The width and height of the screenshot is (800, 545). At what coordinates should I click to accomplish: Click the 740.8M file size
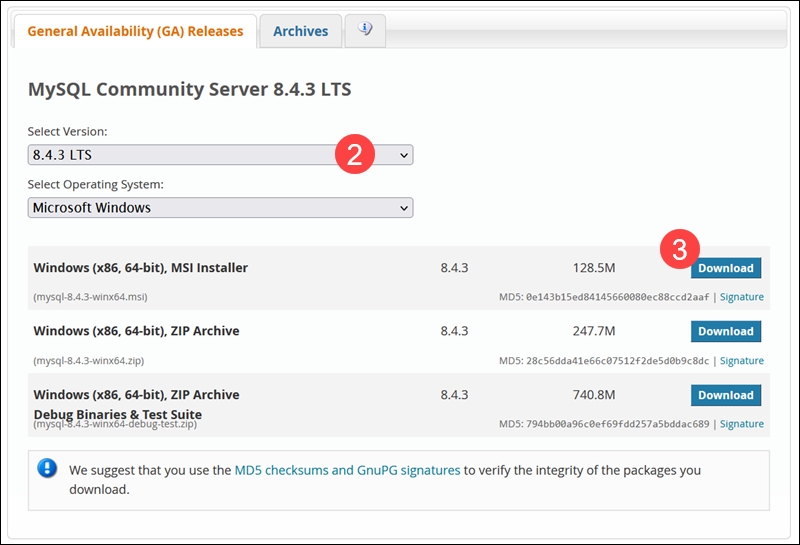(594, 395)
